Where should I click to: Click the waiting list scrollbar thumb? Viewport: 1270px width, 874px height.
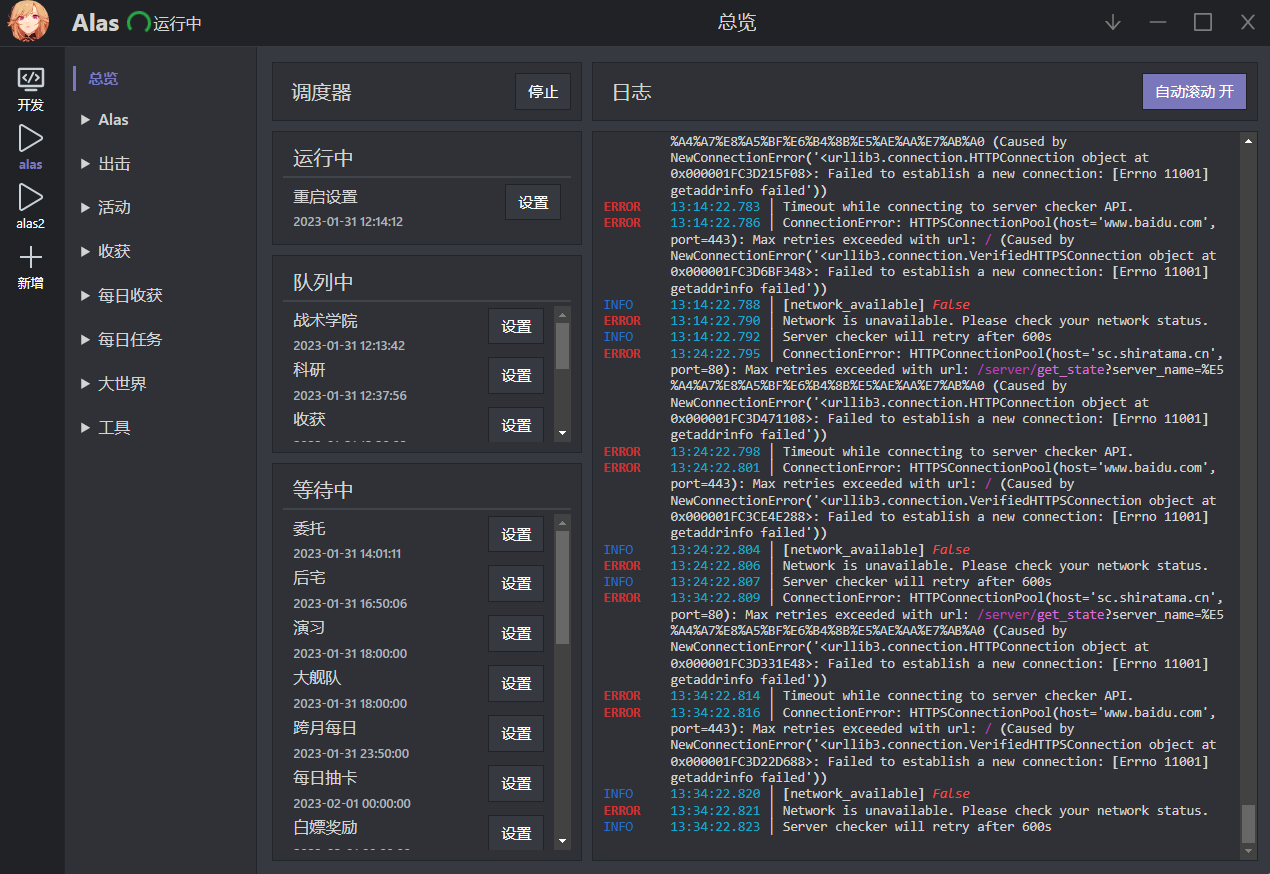click(562, 587)
